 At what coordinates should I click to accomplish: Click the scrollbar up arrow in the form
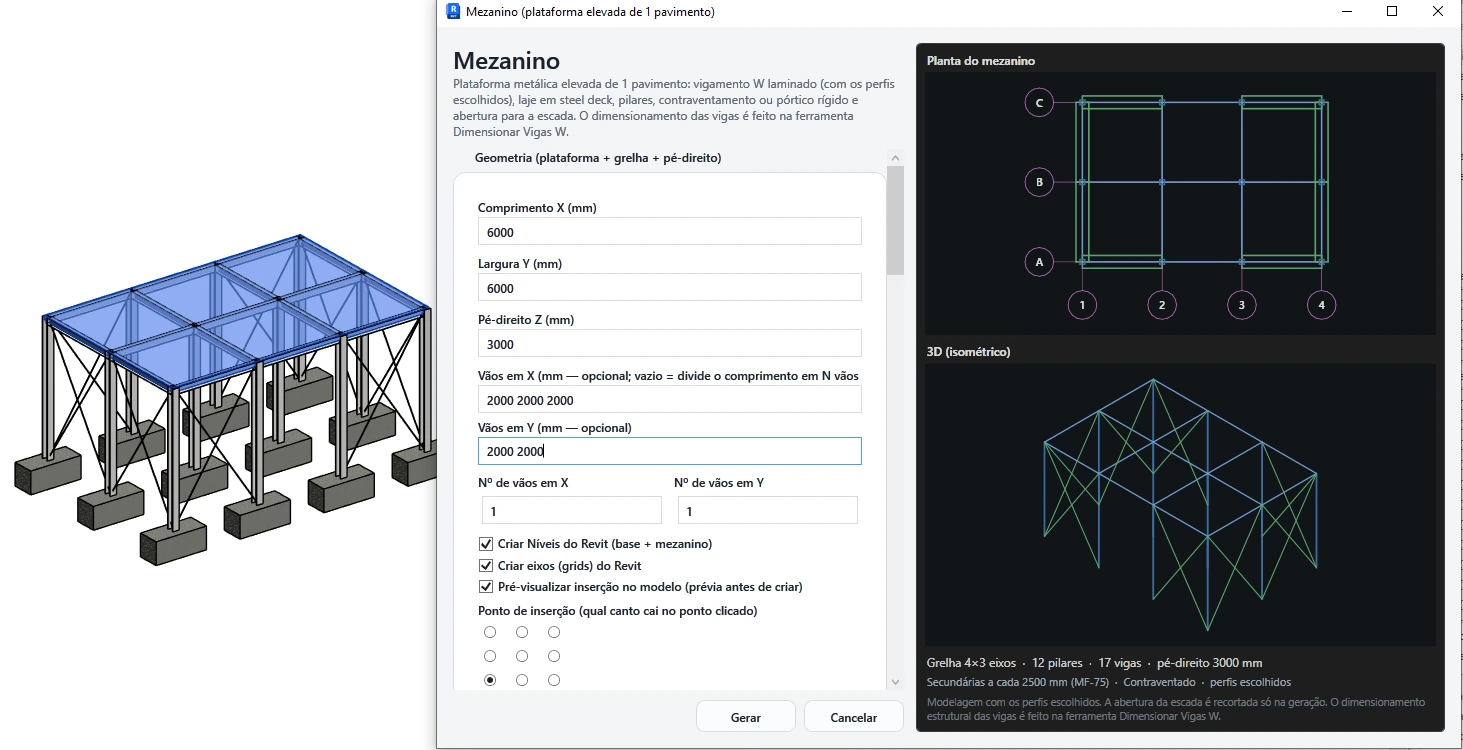pos(895,158)
